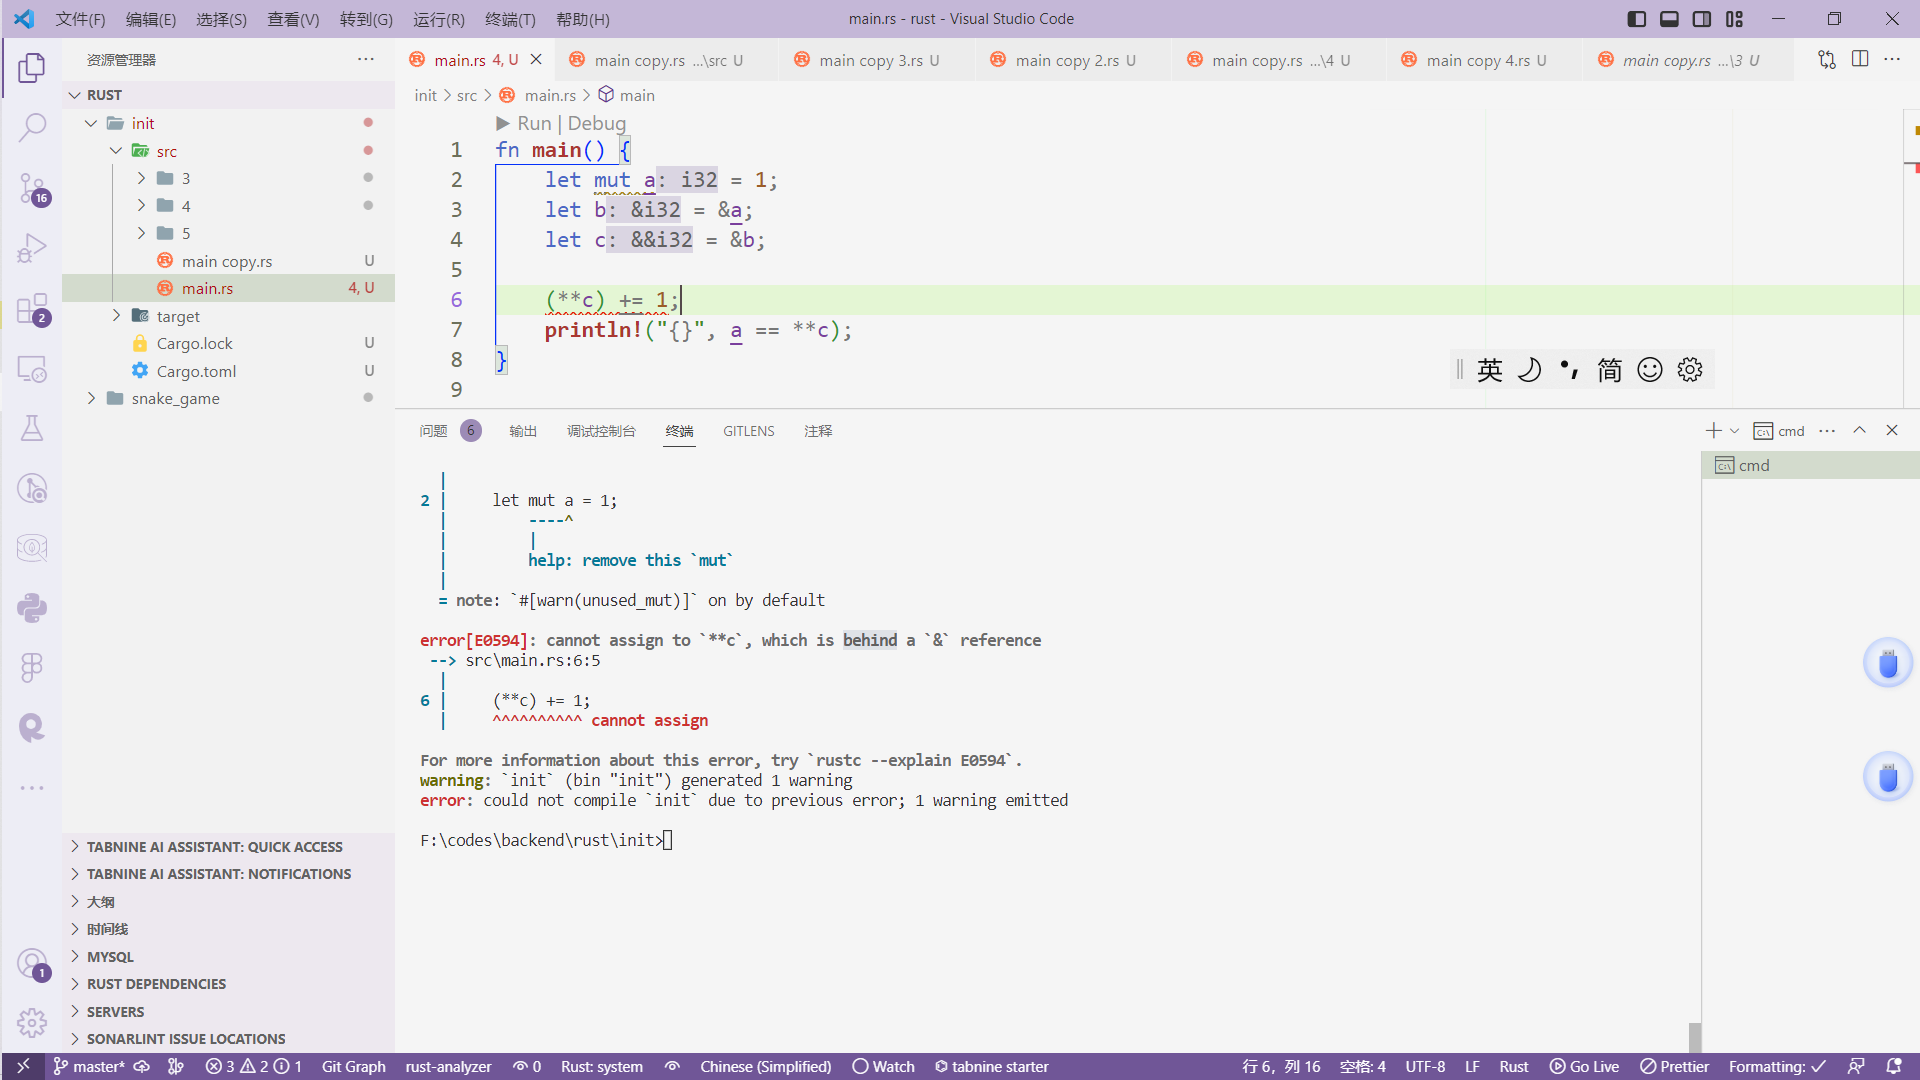Open the Extensions view
This screenshot has height=1080, width=1920.
(32, 309)
